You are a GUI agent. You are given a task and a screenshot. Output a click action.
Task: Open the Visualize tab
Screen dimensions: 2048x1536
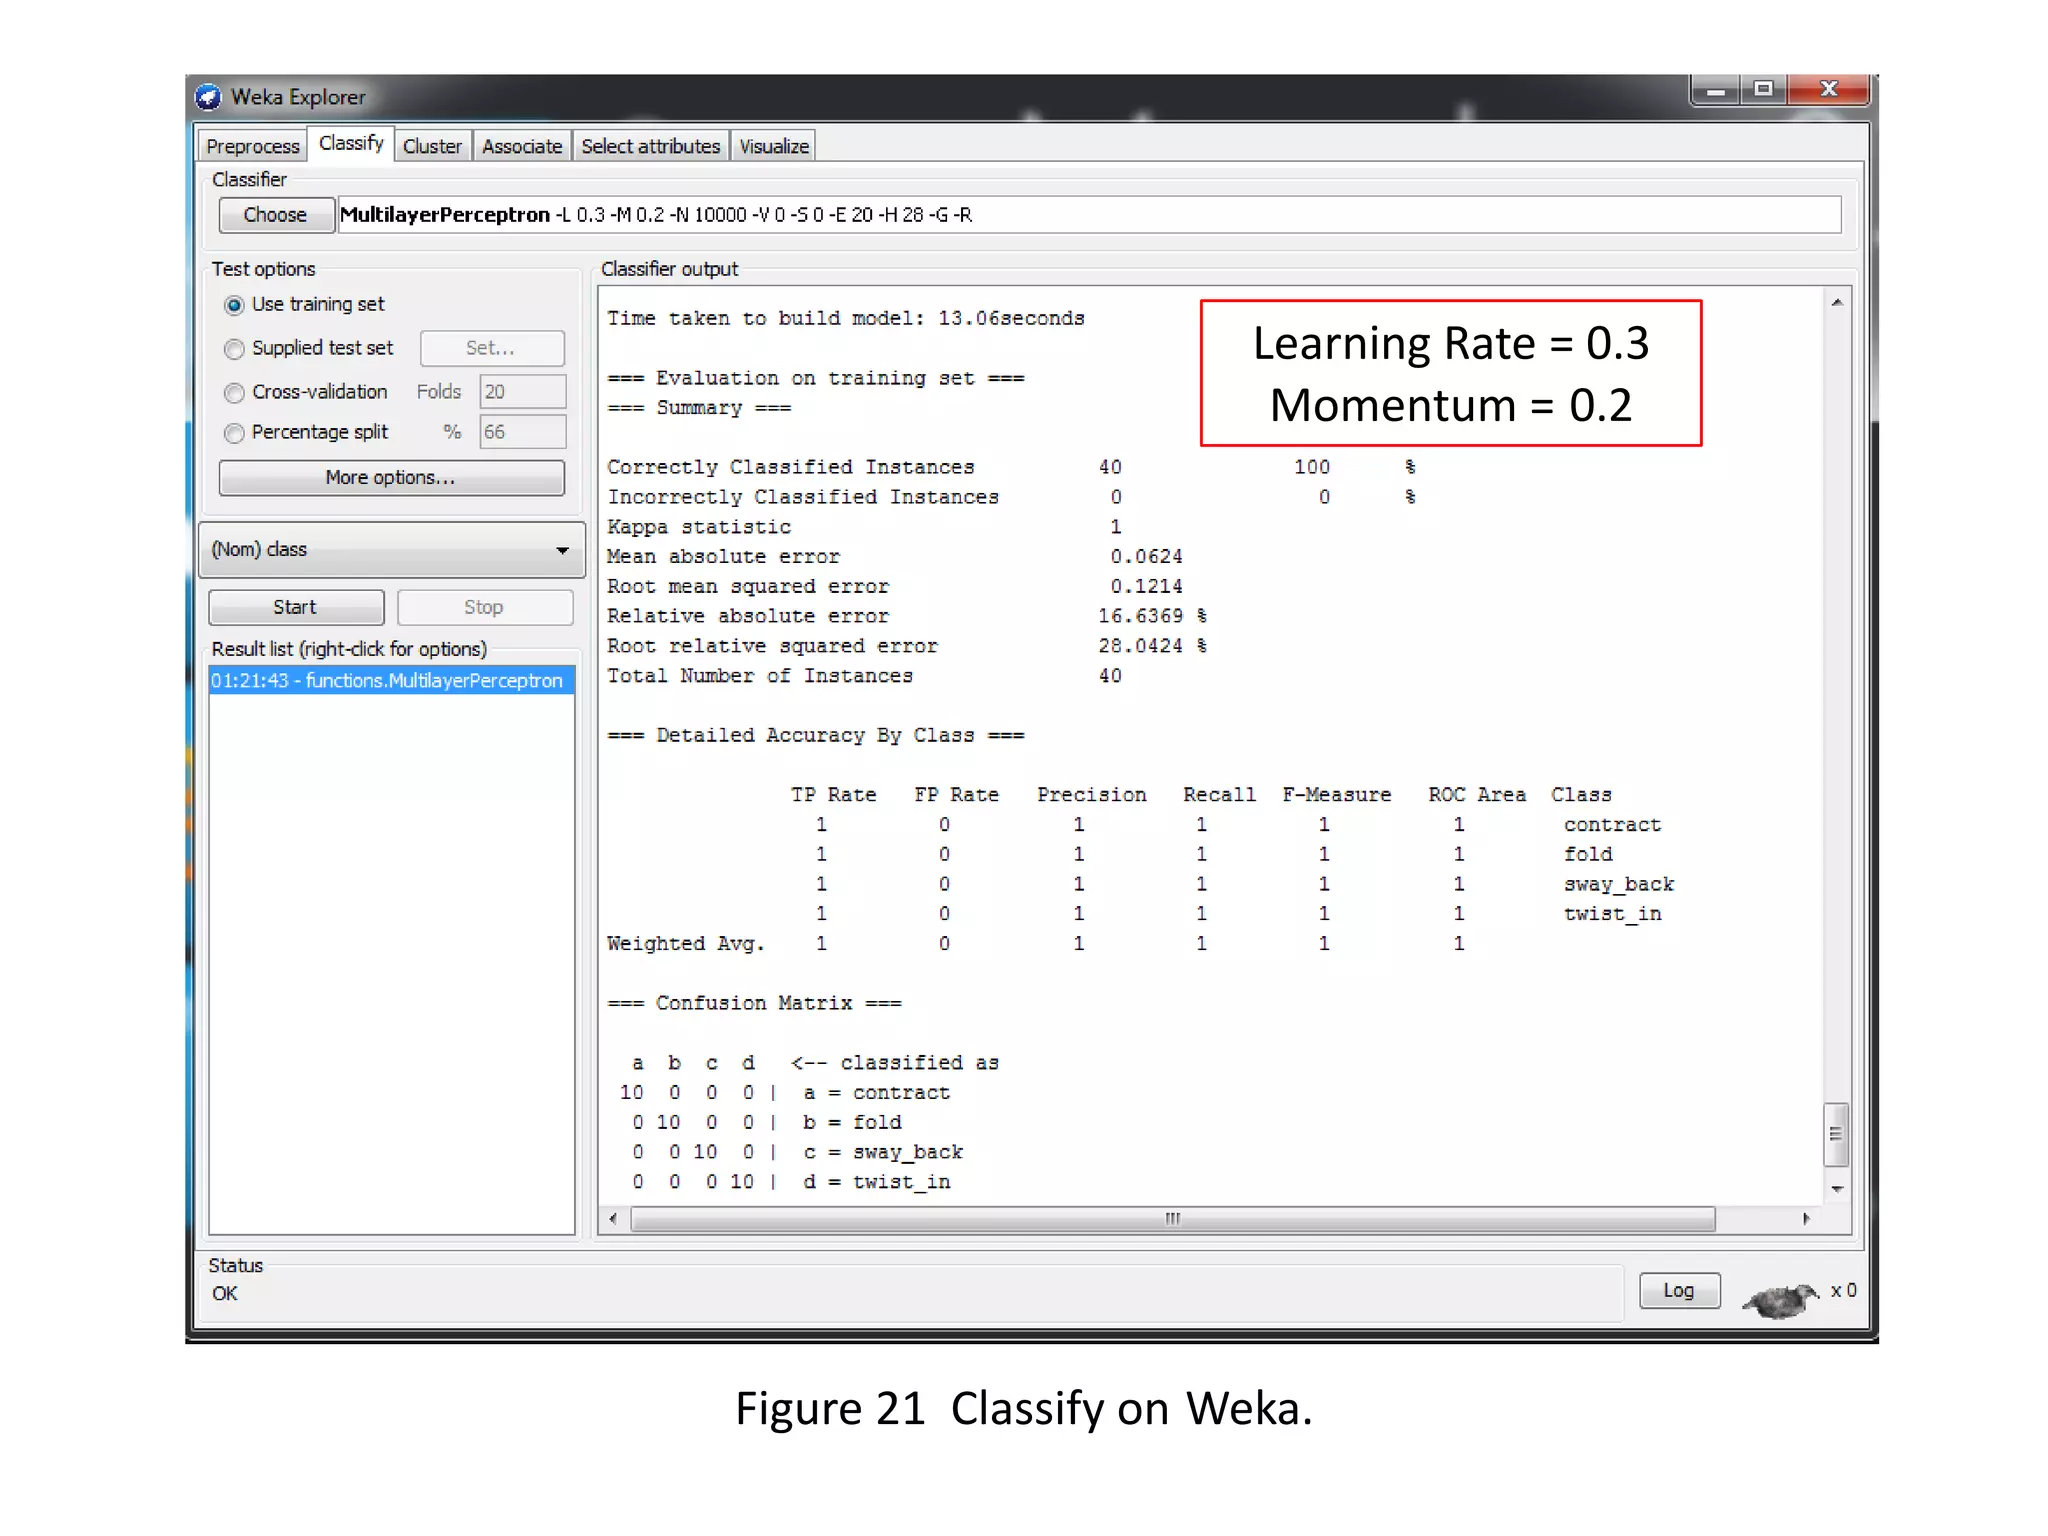(774, 147)
